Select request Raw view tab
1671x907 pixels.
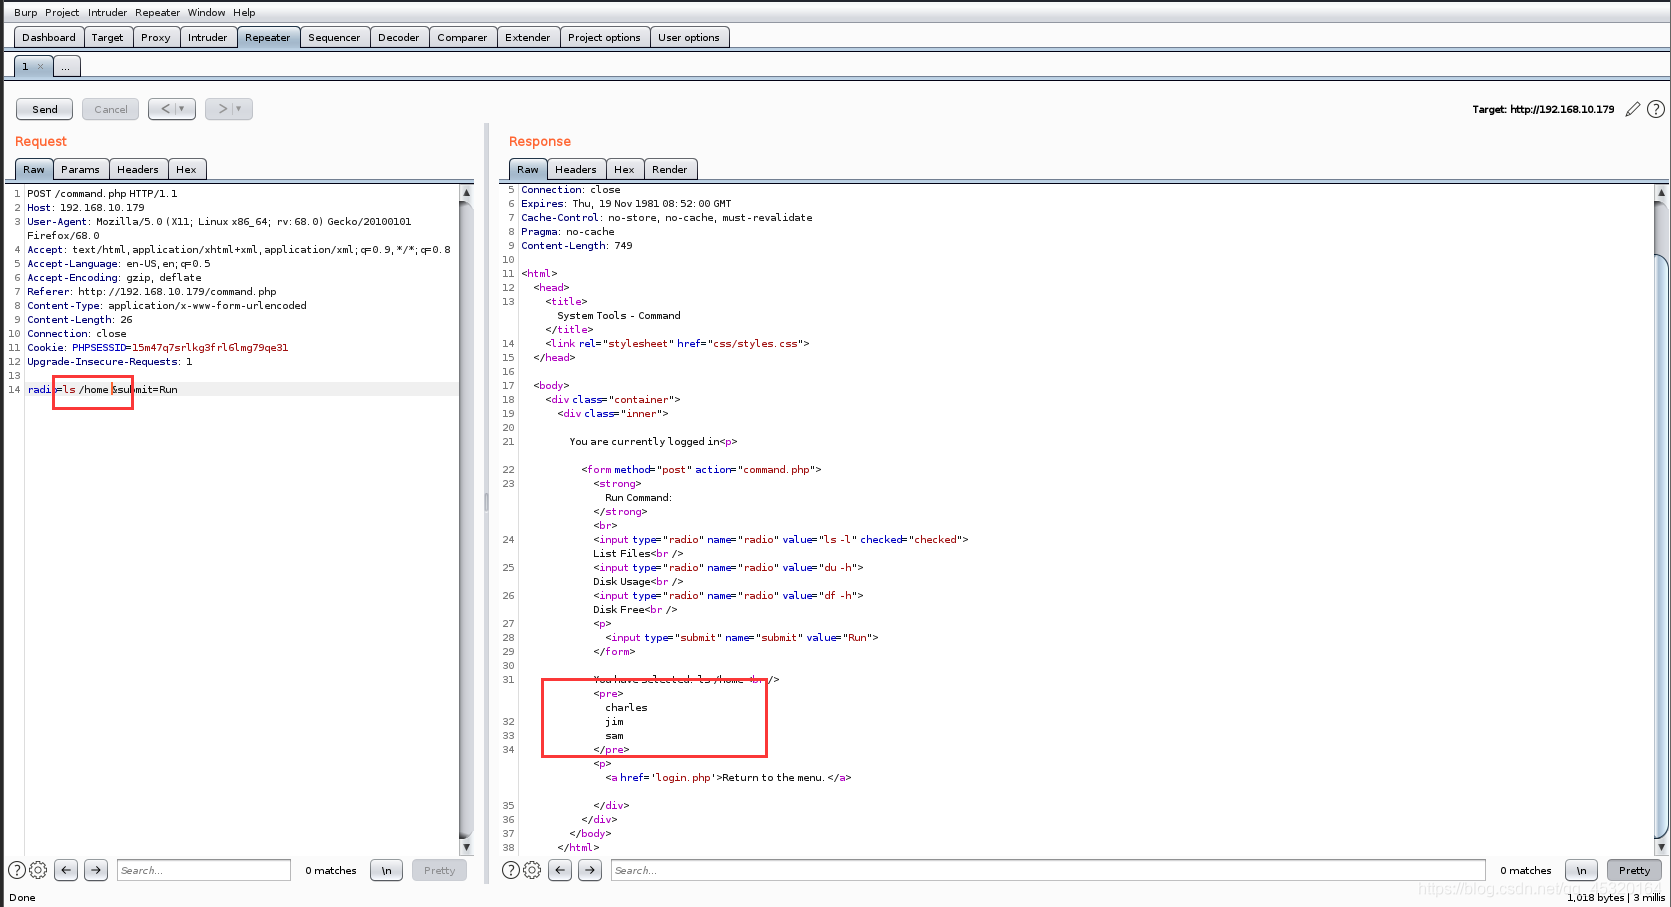pos(34,170)
